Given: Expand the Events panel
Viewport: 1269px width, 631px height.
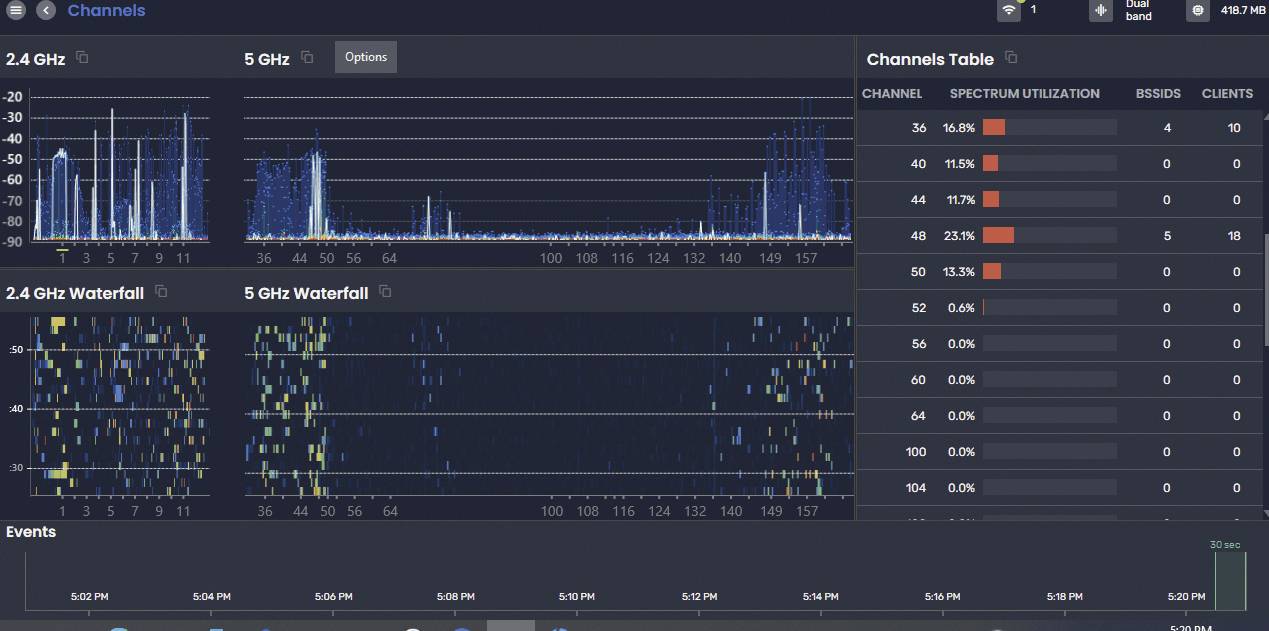Looking at the screenshot, I should coord(31,531).
